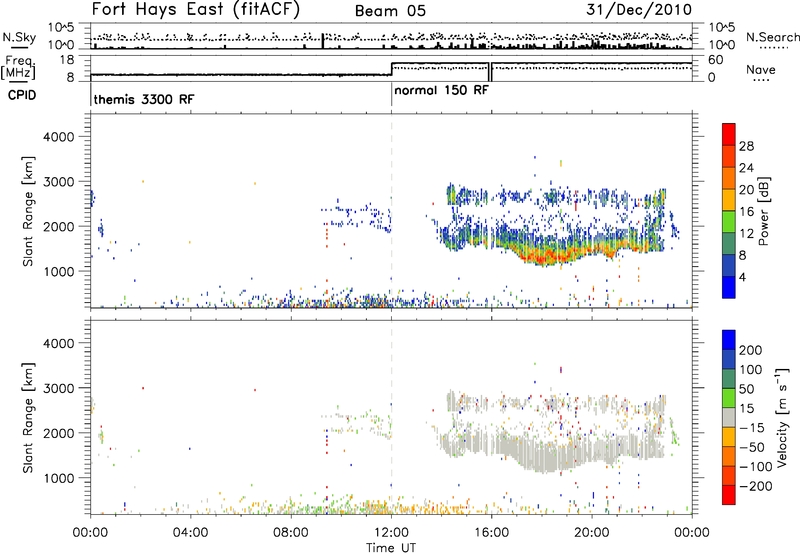
Task: Click the "-200" tick on the velocity colorbar
Action: (x=756, y=486)
